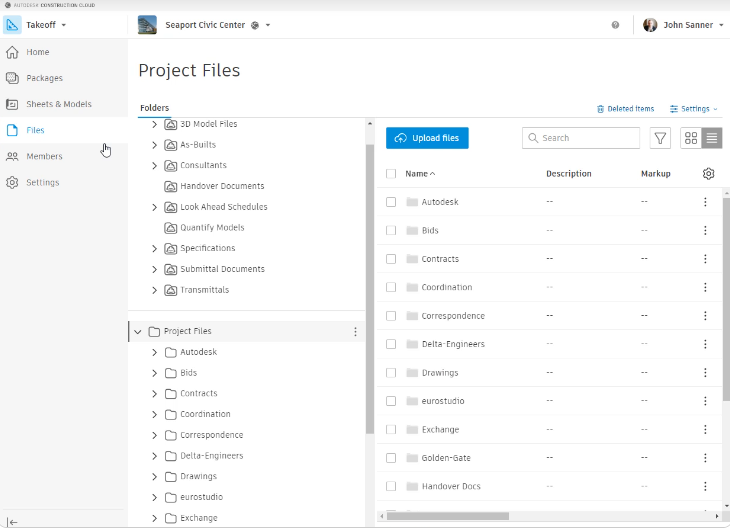This screenshot has height=529, width=730.
Task: Click the filter funnel icon
Action: (660, 138)
